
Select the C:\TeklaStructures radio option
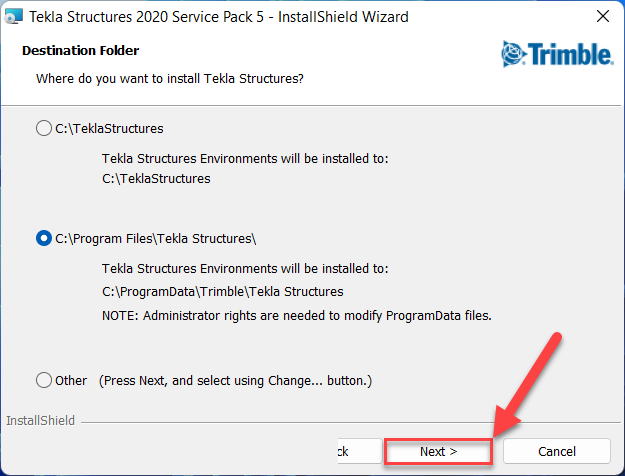pyautogui.click(x=43, y=128)
